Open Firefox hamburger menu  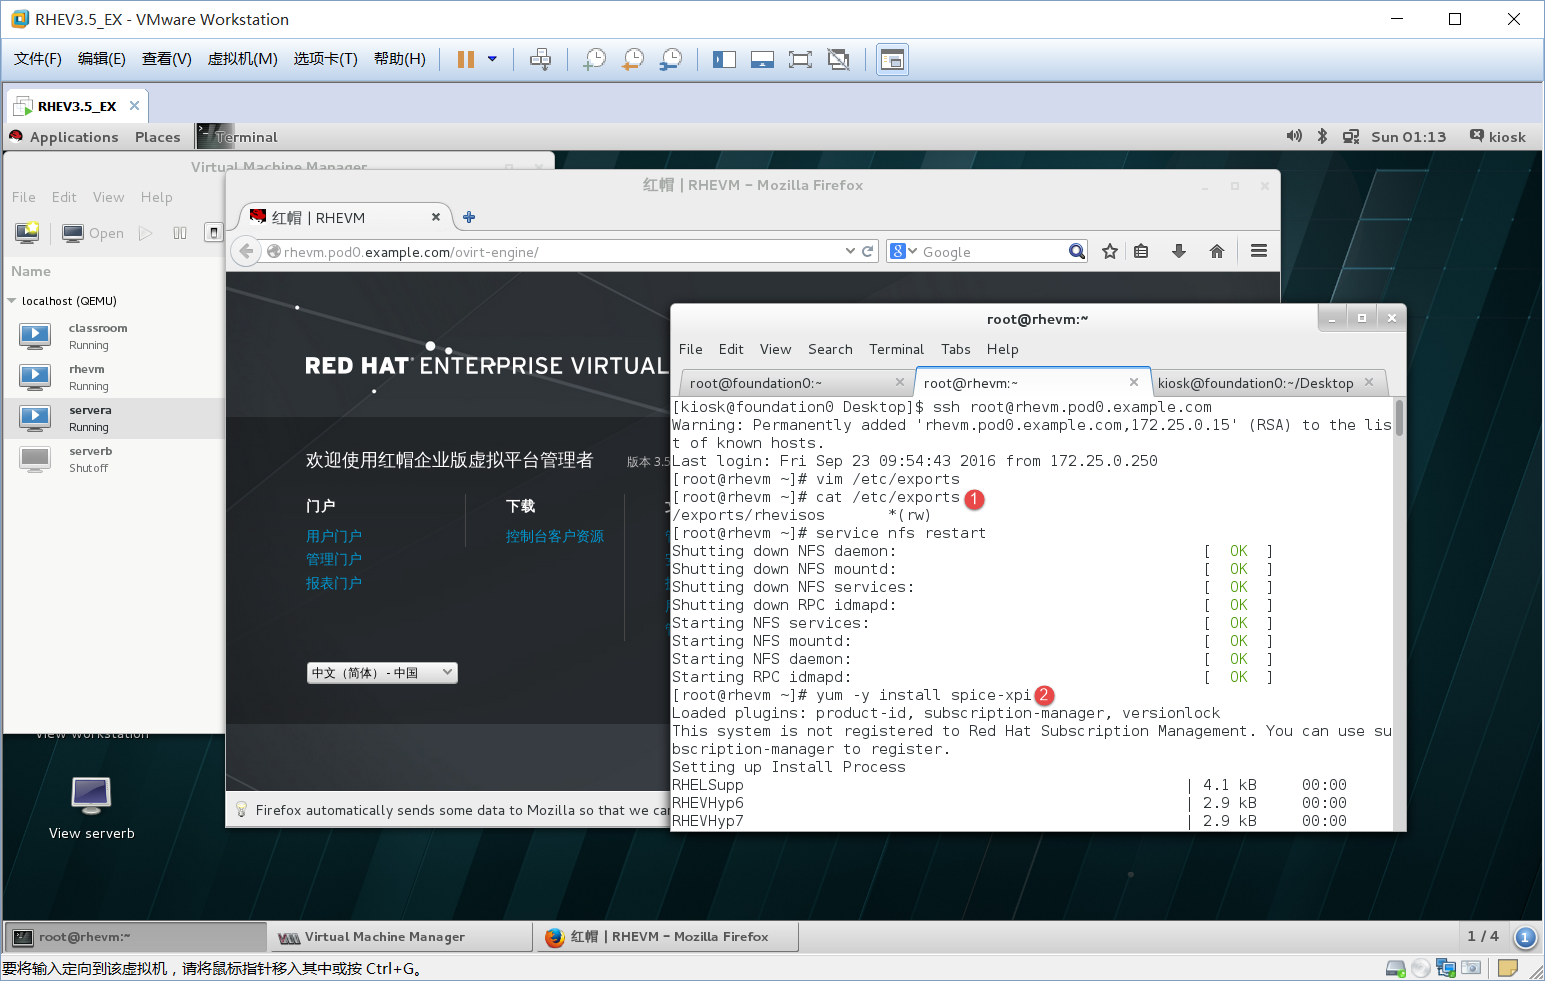(x=1259, y=252)
